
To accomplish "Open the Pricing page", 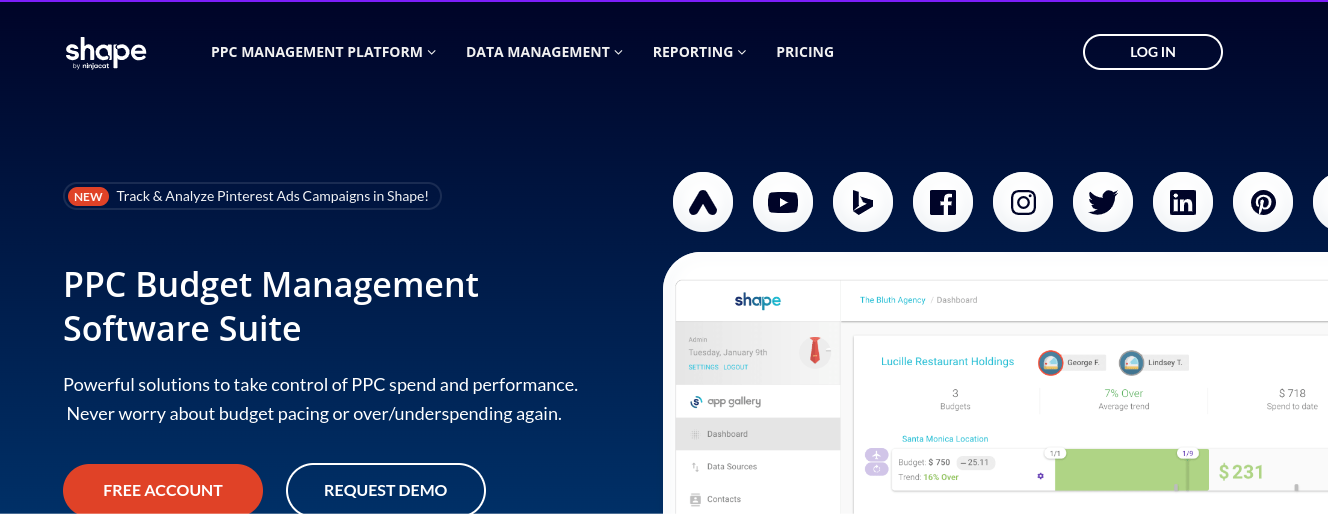I will point(805,52).
